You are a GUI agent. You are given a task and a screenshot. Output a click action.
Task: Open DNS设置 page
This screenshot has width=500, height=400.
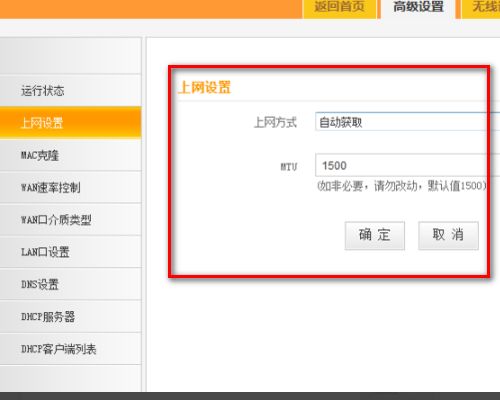tap(70, 284)
